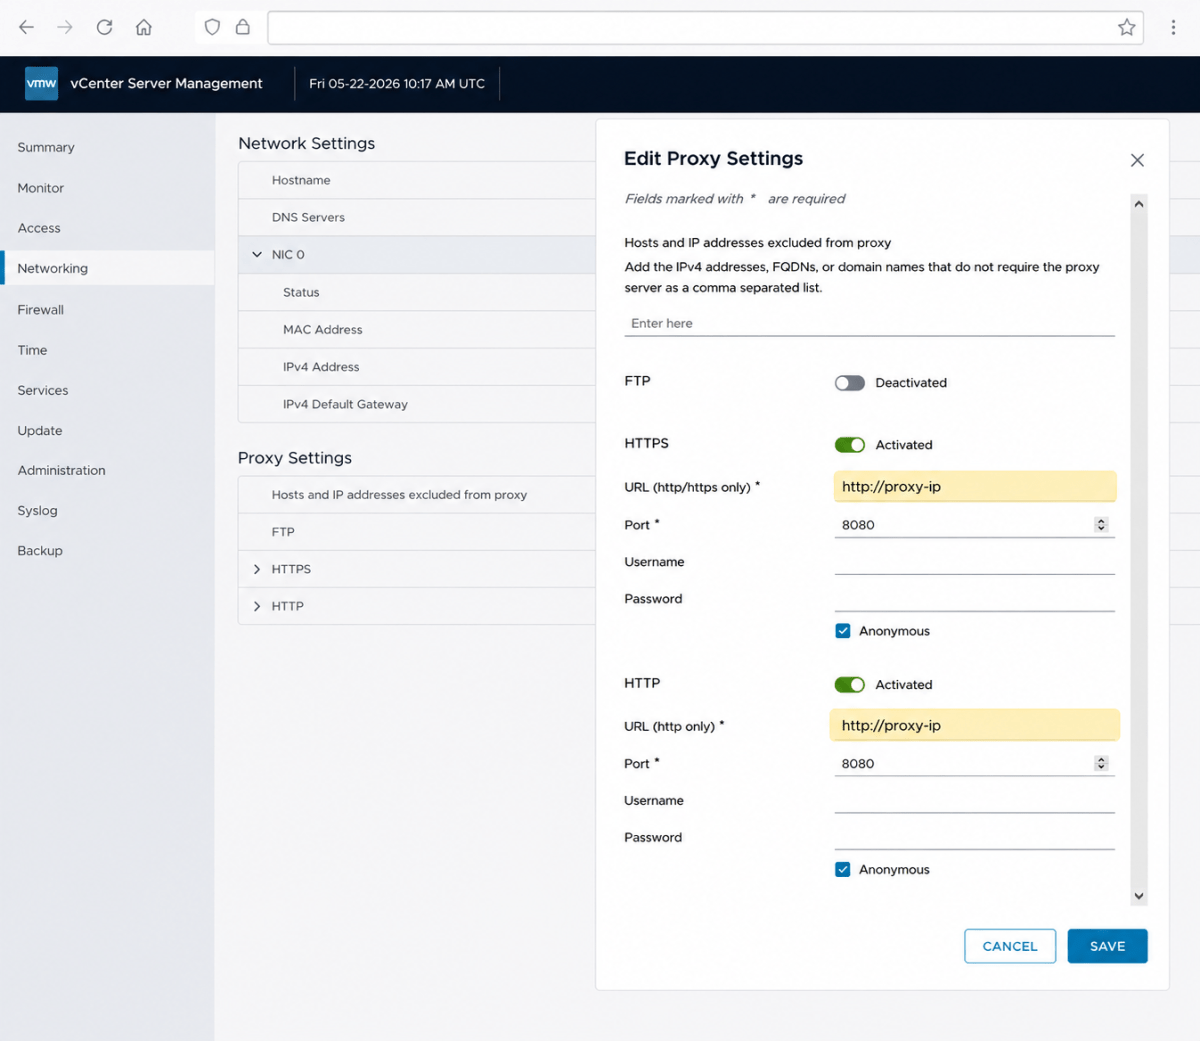
Task: Click the MAC Address row
Action: (417, 330)
